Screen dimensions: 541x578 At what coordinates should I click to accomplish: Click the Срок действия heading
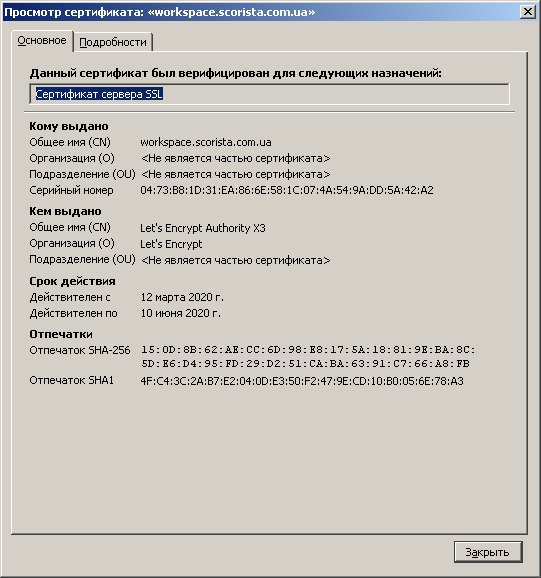[73, 281]
